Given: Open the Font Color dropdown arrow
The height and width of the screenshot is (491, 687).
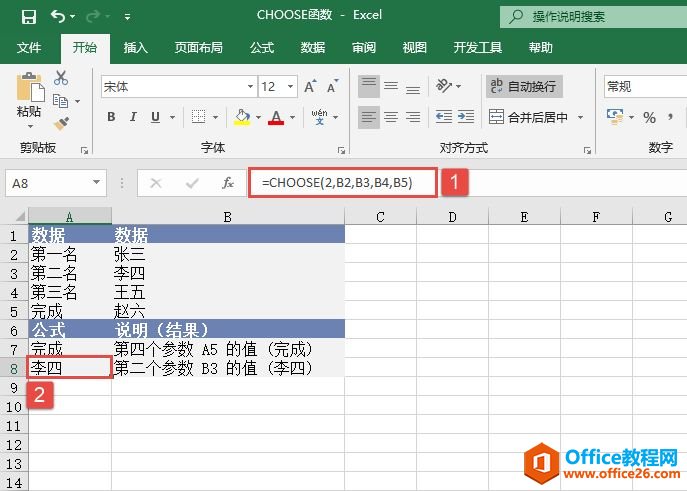Looking at the screenshot, I should pyautogui.click(x=292, y=117).
